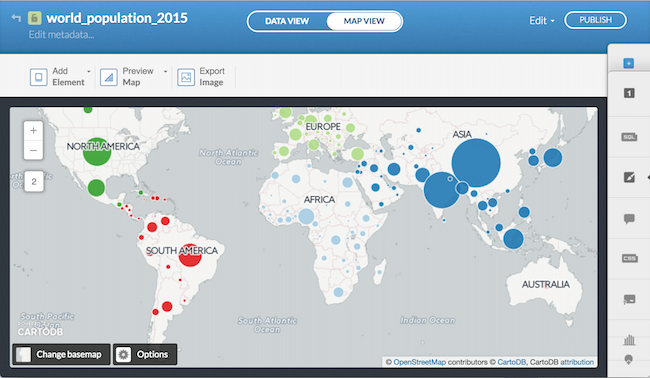Viewport: 650px width, 378px height.
Task: Click the lock privacy icon beside the title
Action: (x=34, y=18)
